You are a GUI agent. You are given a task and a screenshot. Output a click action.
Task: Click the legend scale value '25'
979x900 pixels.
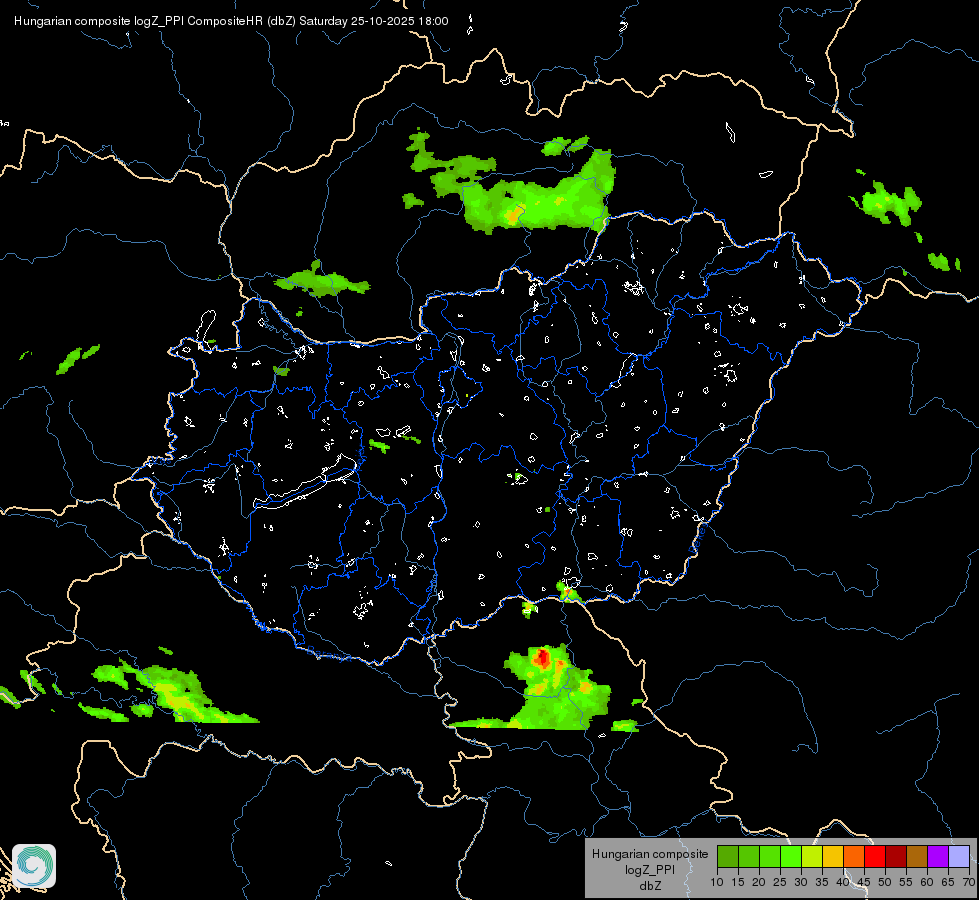780,882
